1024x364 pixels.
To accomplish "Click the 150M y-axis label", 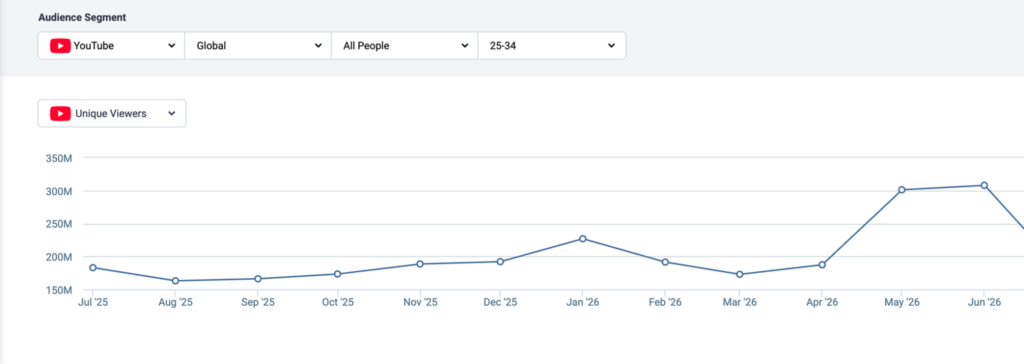I will pos(58,290).
